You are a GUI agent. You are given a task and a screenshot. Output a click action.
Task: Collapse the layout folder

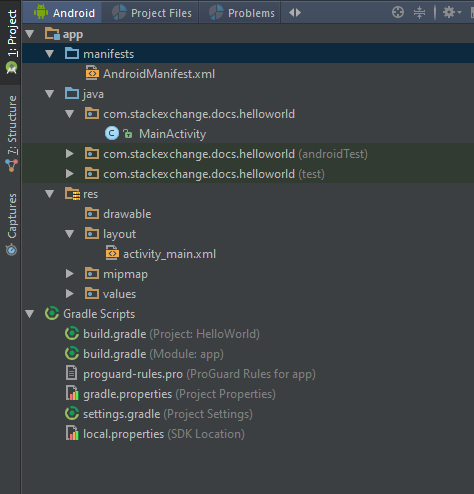pyautogui.click(x=70, y=234)
